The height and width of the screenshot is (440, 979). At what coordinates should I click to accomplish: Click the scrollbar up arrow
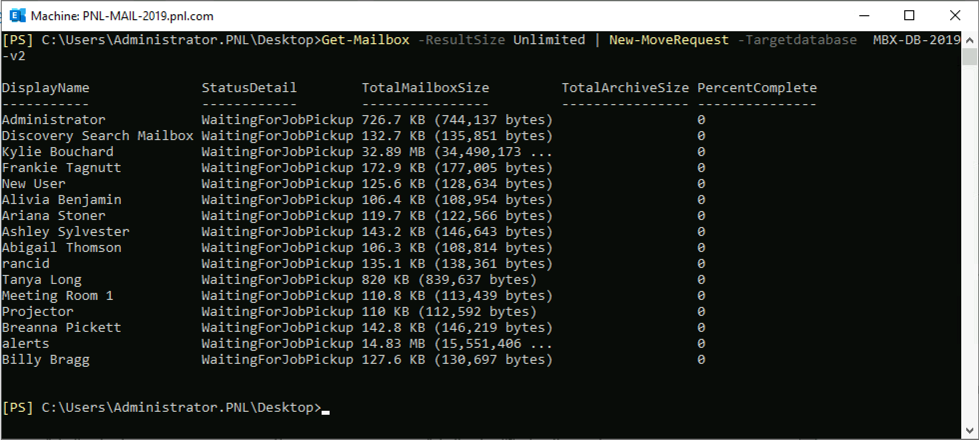pos(970,39)
